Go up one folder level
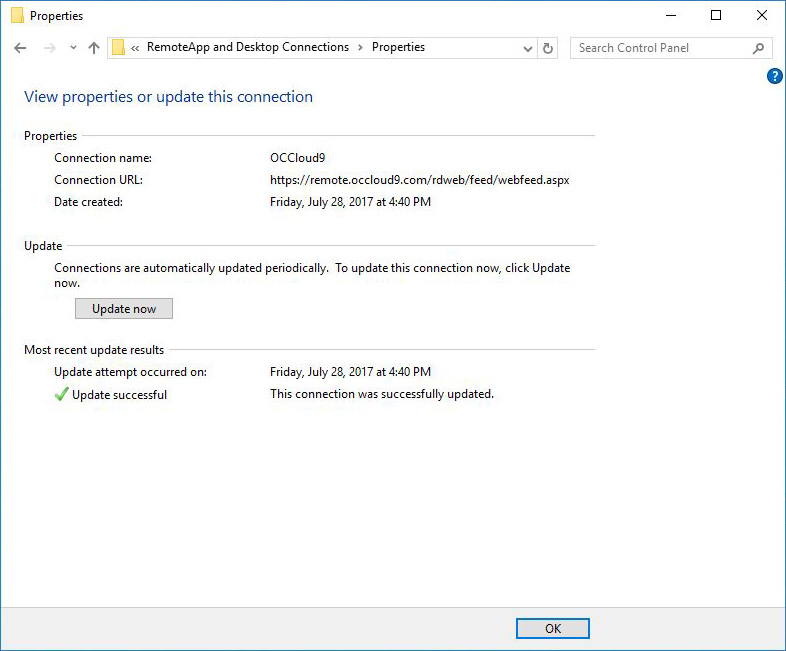This screenshot has height=651, width=786. click(x=94, y=48)
